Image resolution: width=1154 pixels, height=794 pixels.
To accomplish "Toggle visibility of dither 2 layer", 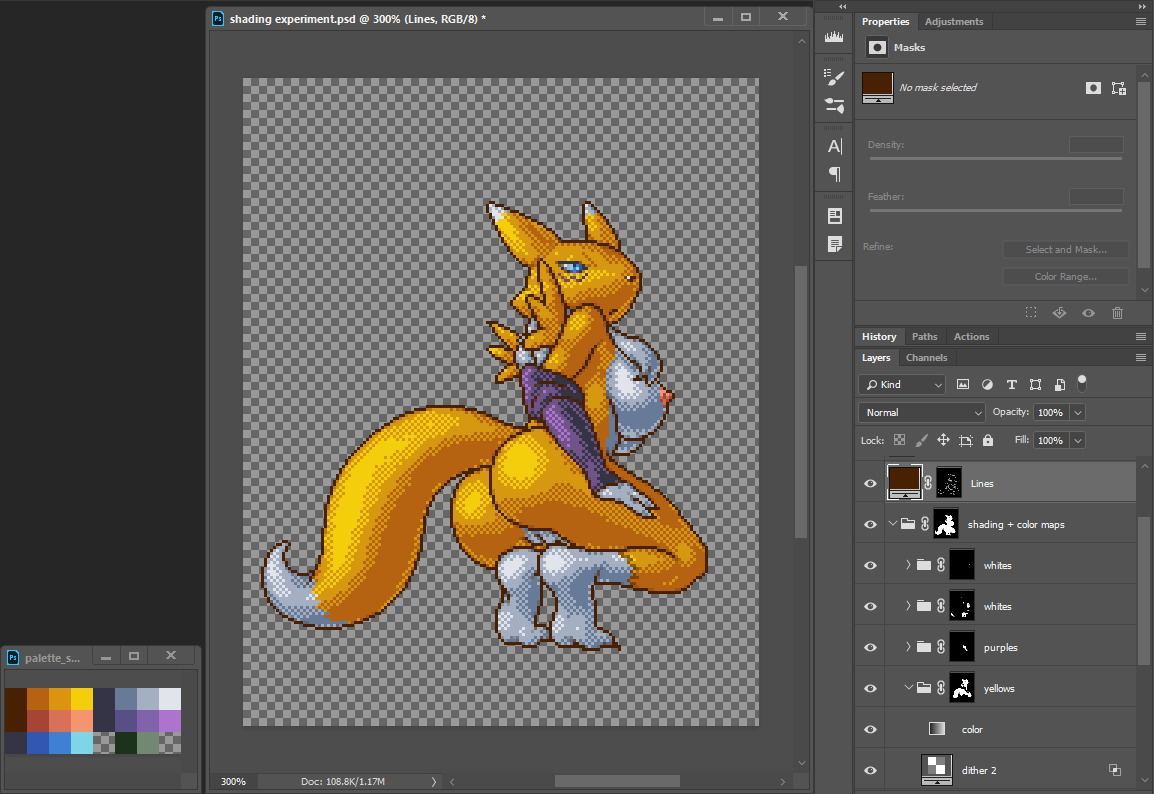I will click(870, 770).
